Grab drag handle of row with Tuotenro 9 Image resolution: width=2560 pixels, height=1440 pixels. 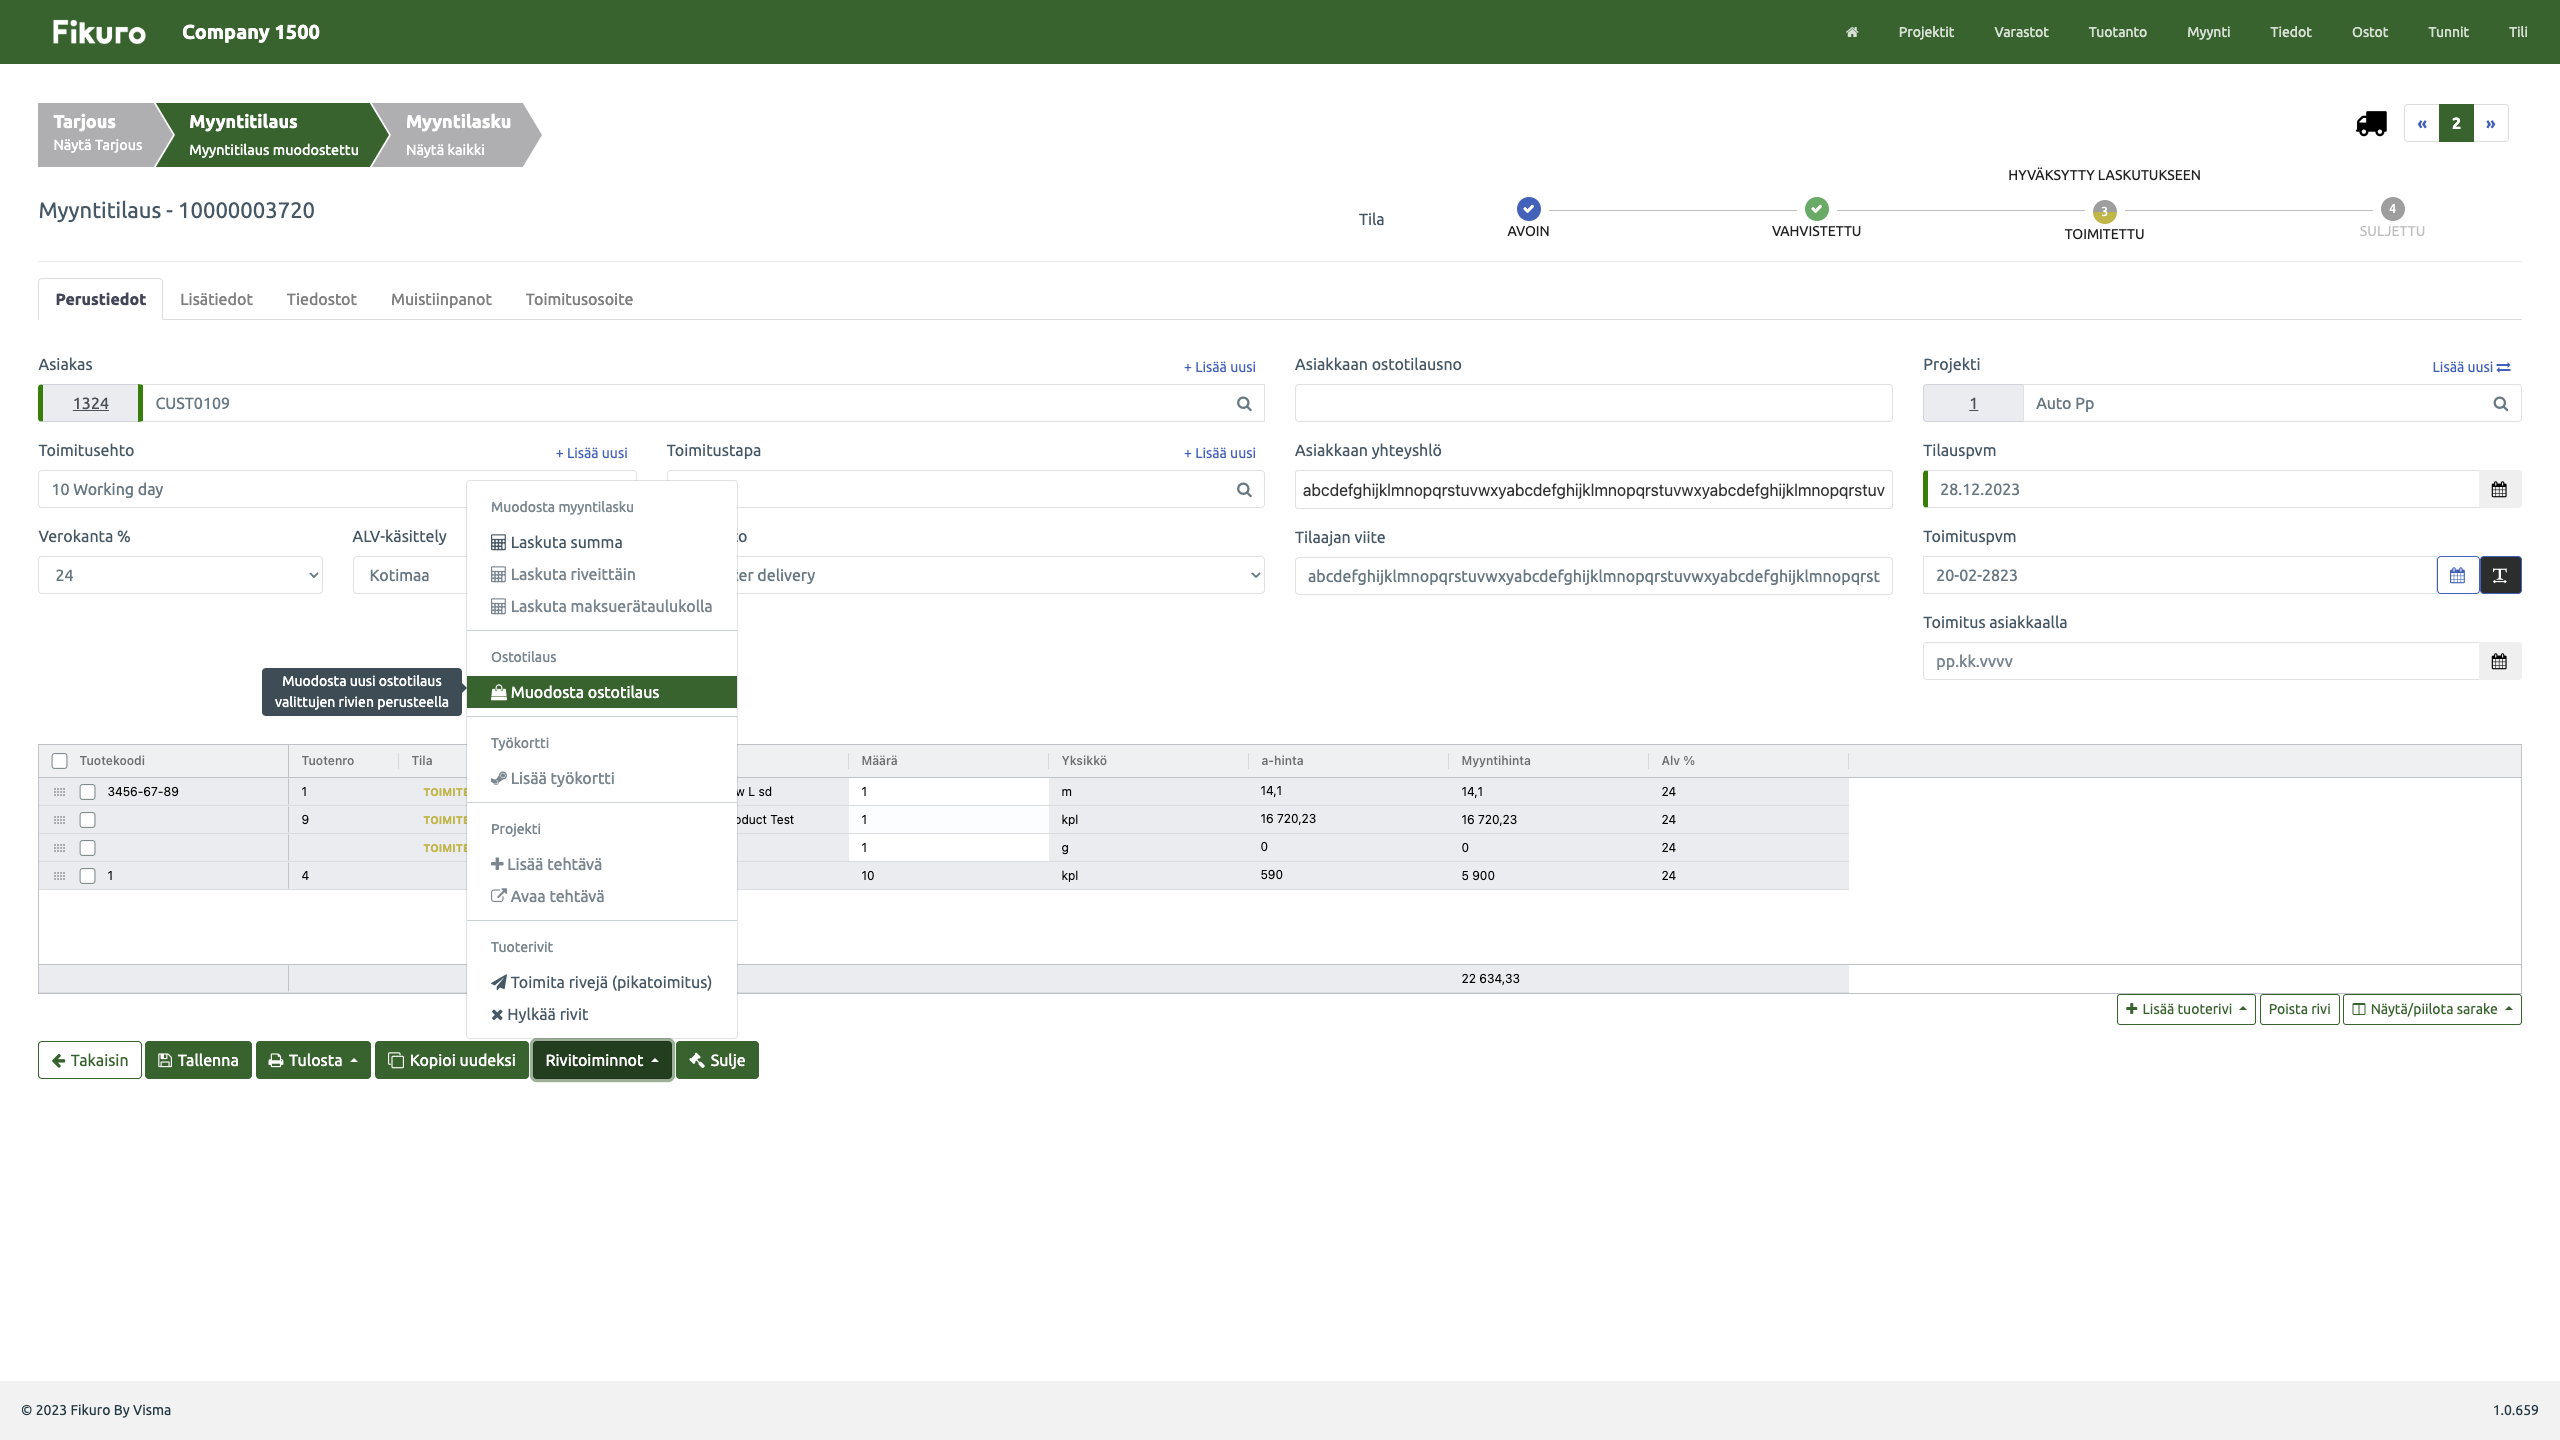(59, 820)
